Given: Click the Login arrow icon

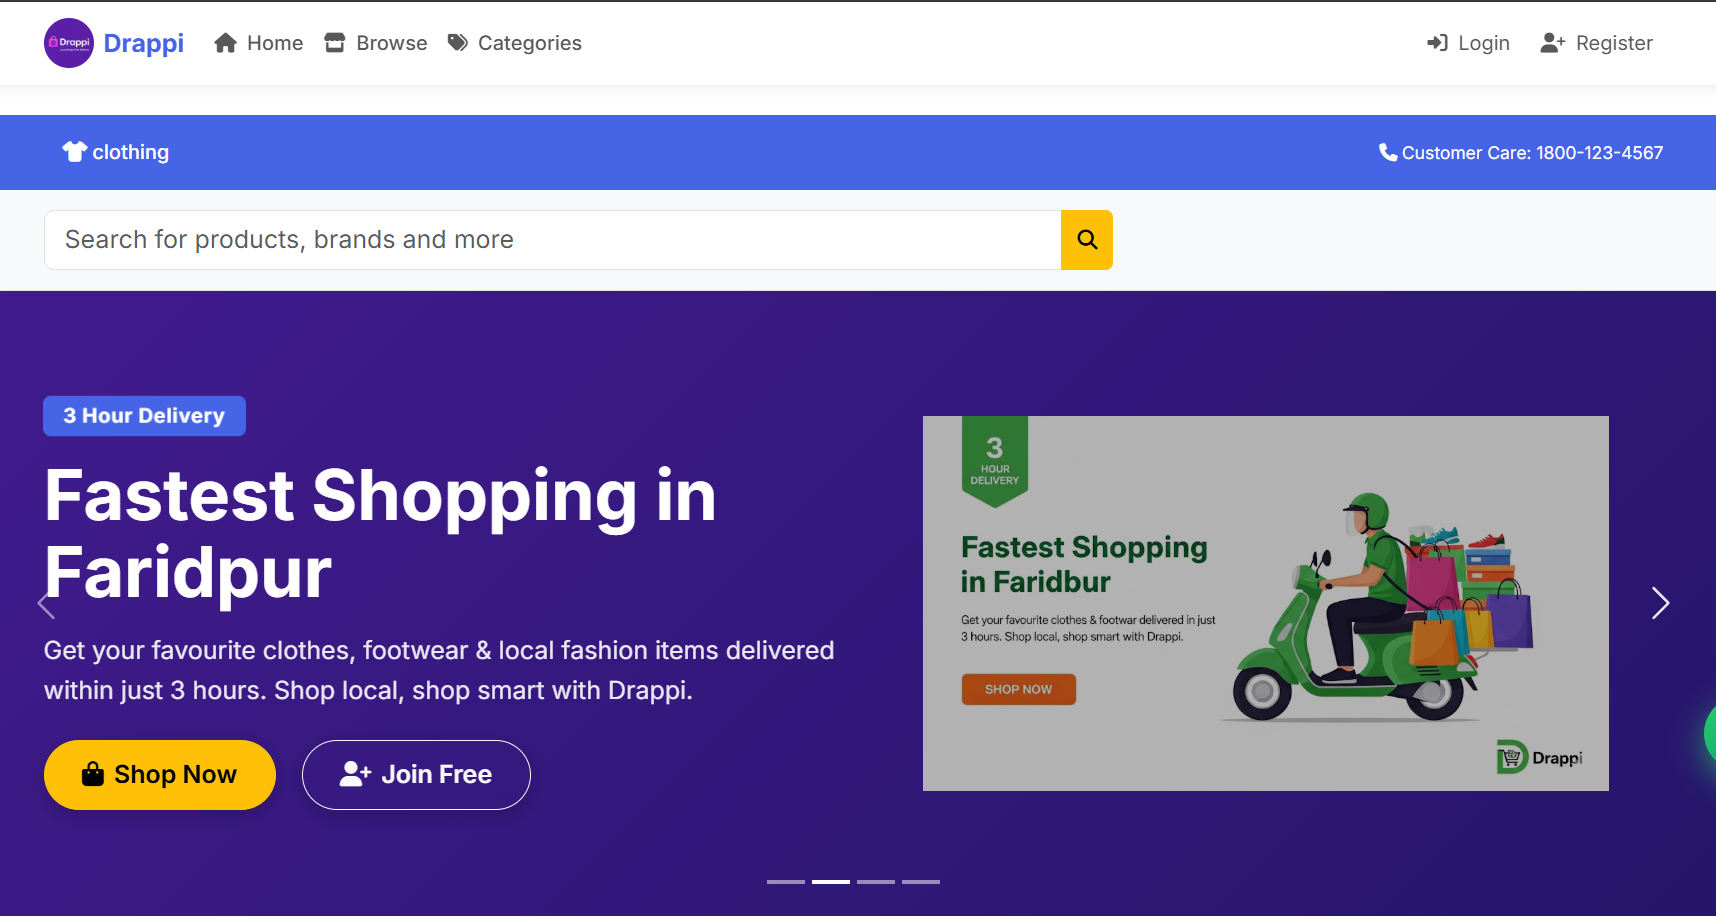Looking at the screenshot, I should 1437,43.
